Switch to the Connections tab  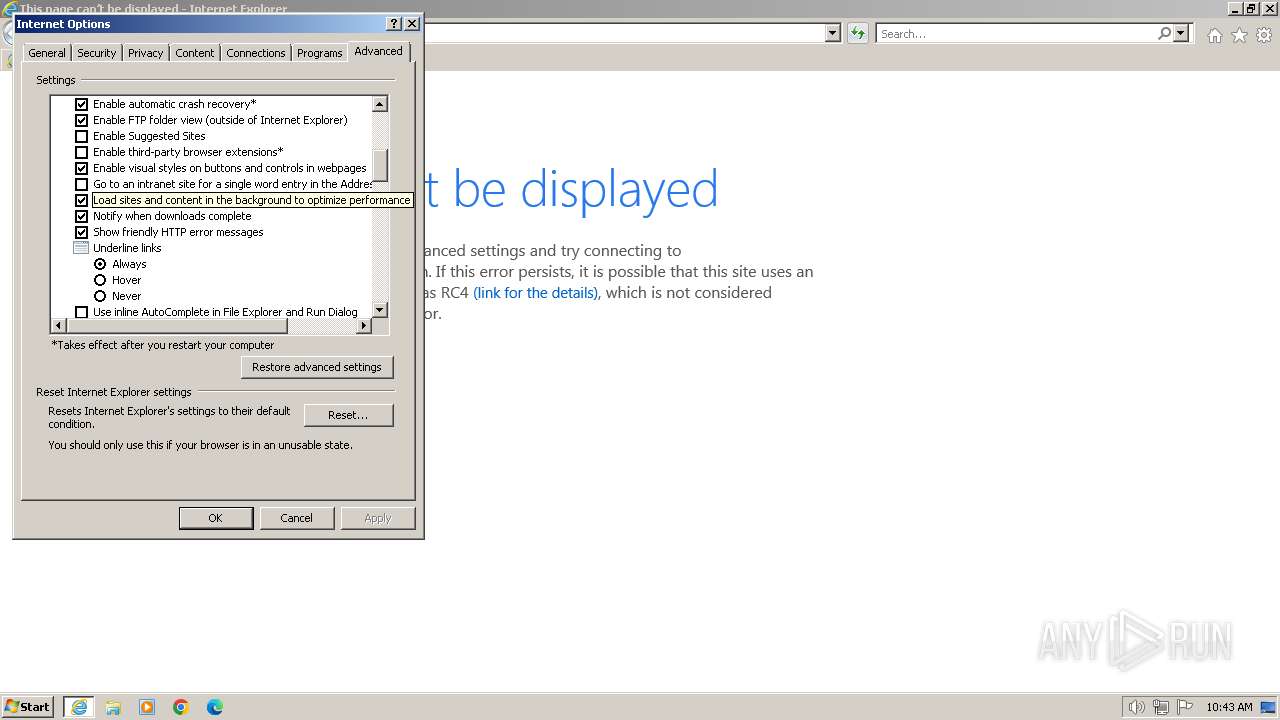tap(256, 53)
